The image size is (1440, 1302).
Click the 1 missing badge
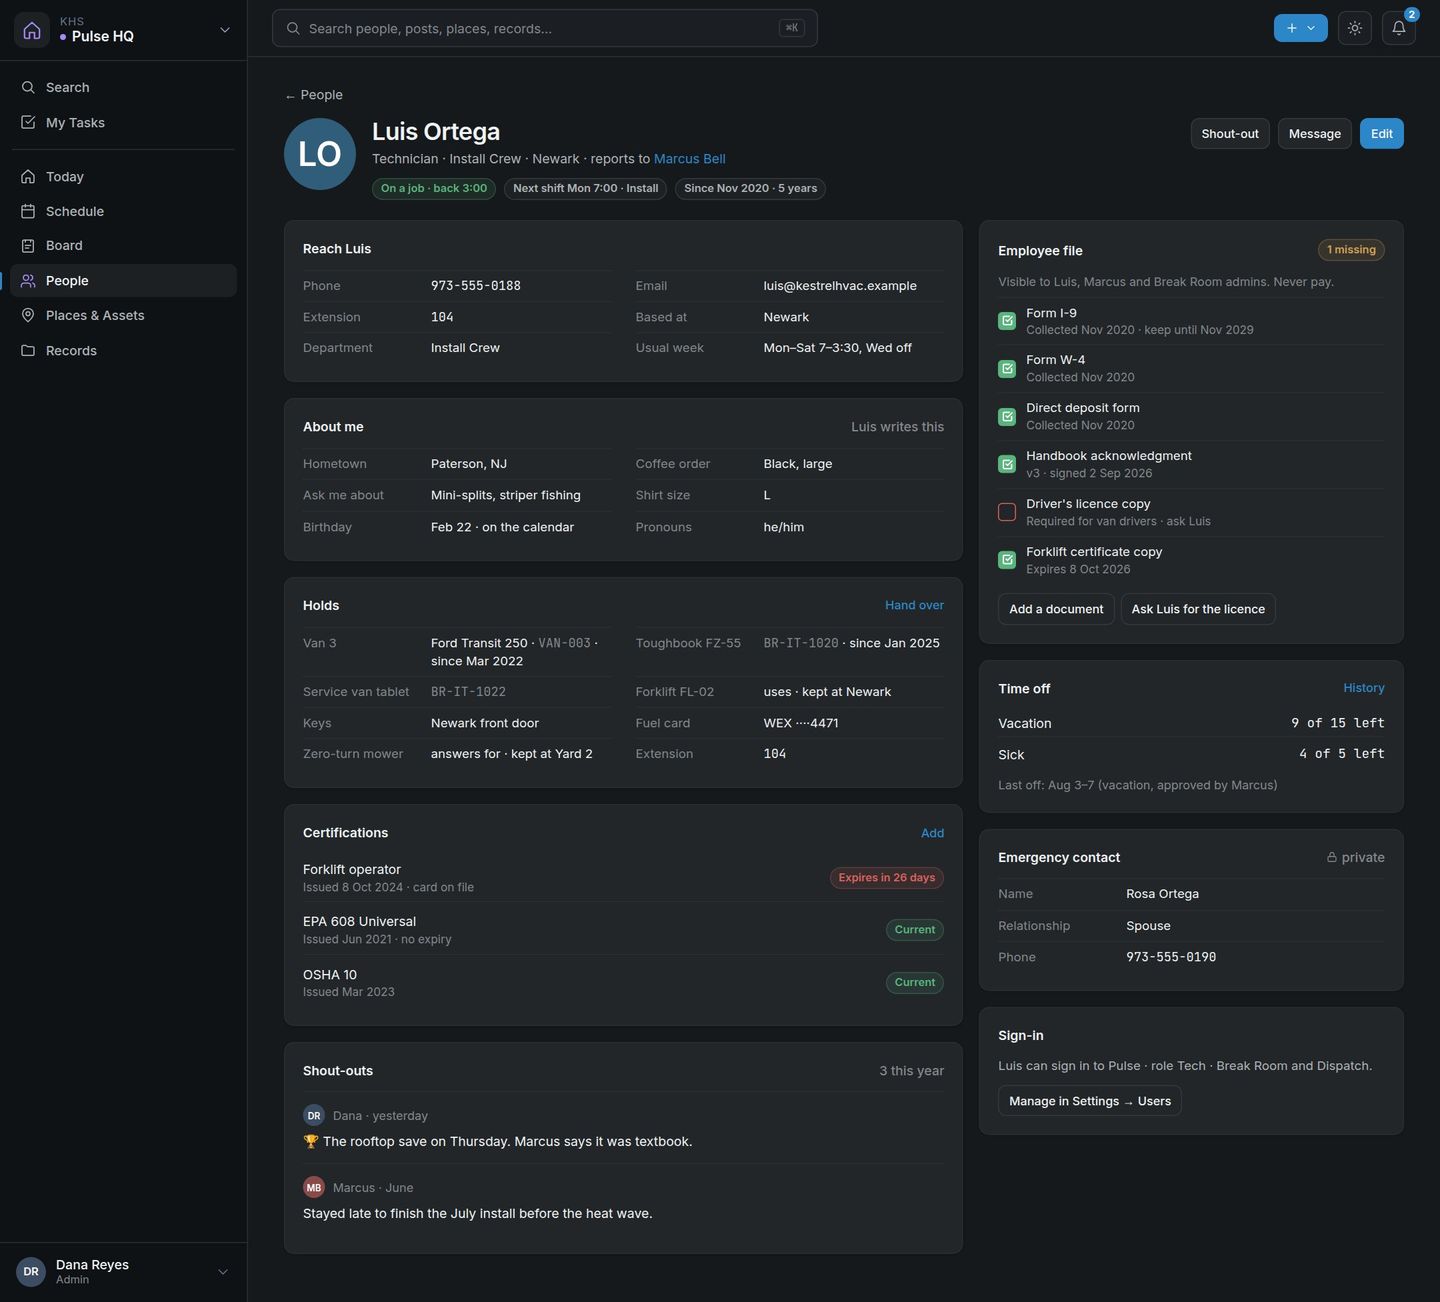tap(1351, 250)
